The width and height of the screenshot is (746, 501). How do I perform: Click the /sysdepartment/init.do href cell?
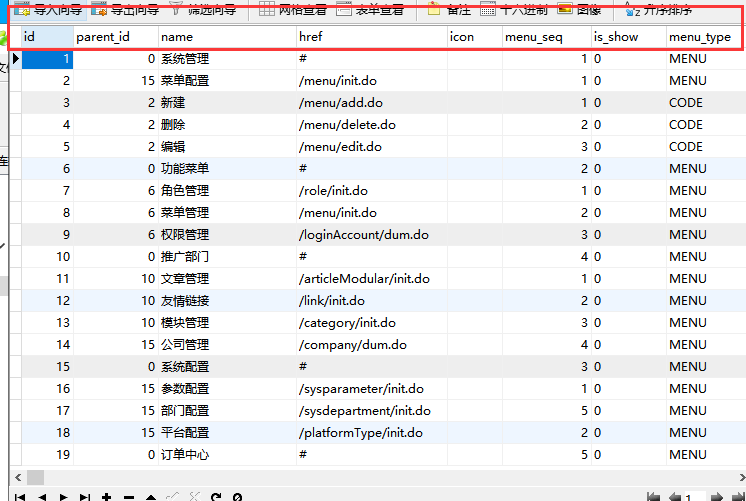coord(372,411)
